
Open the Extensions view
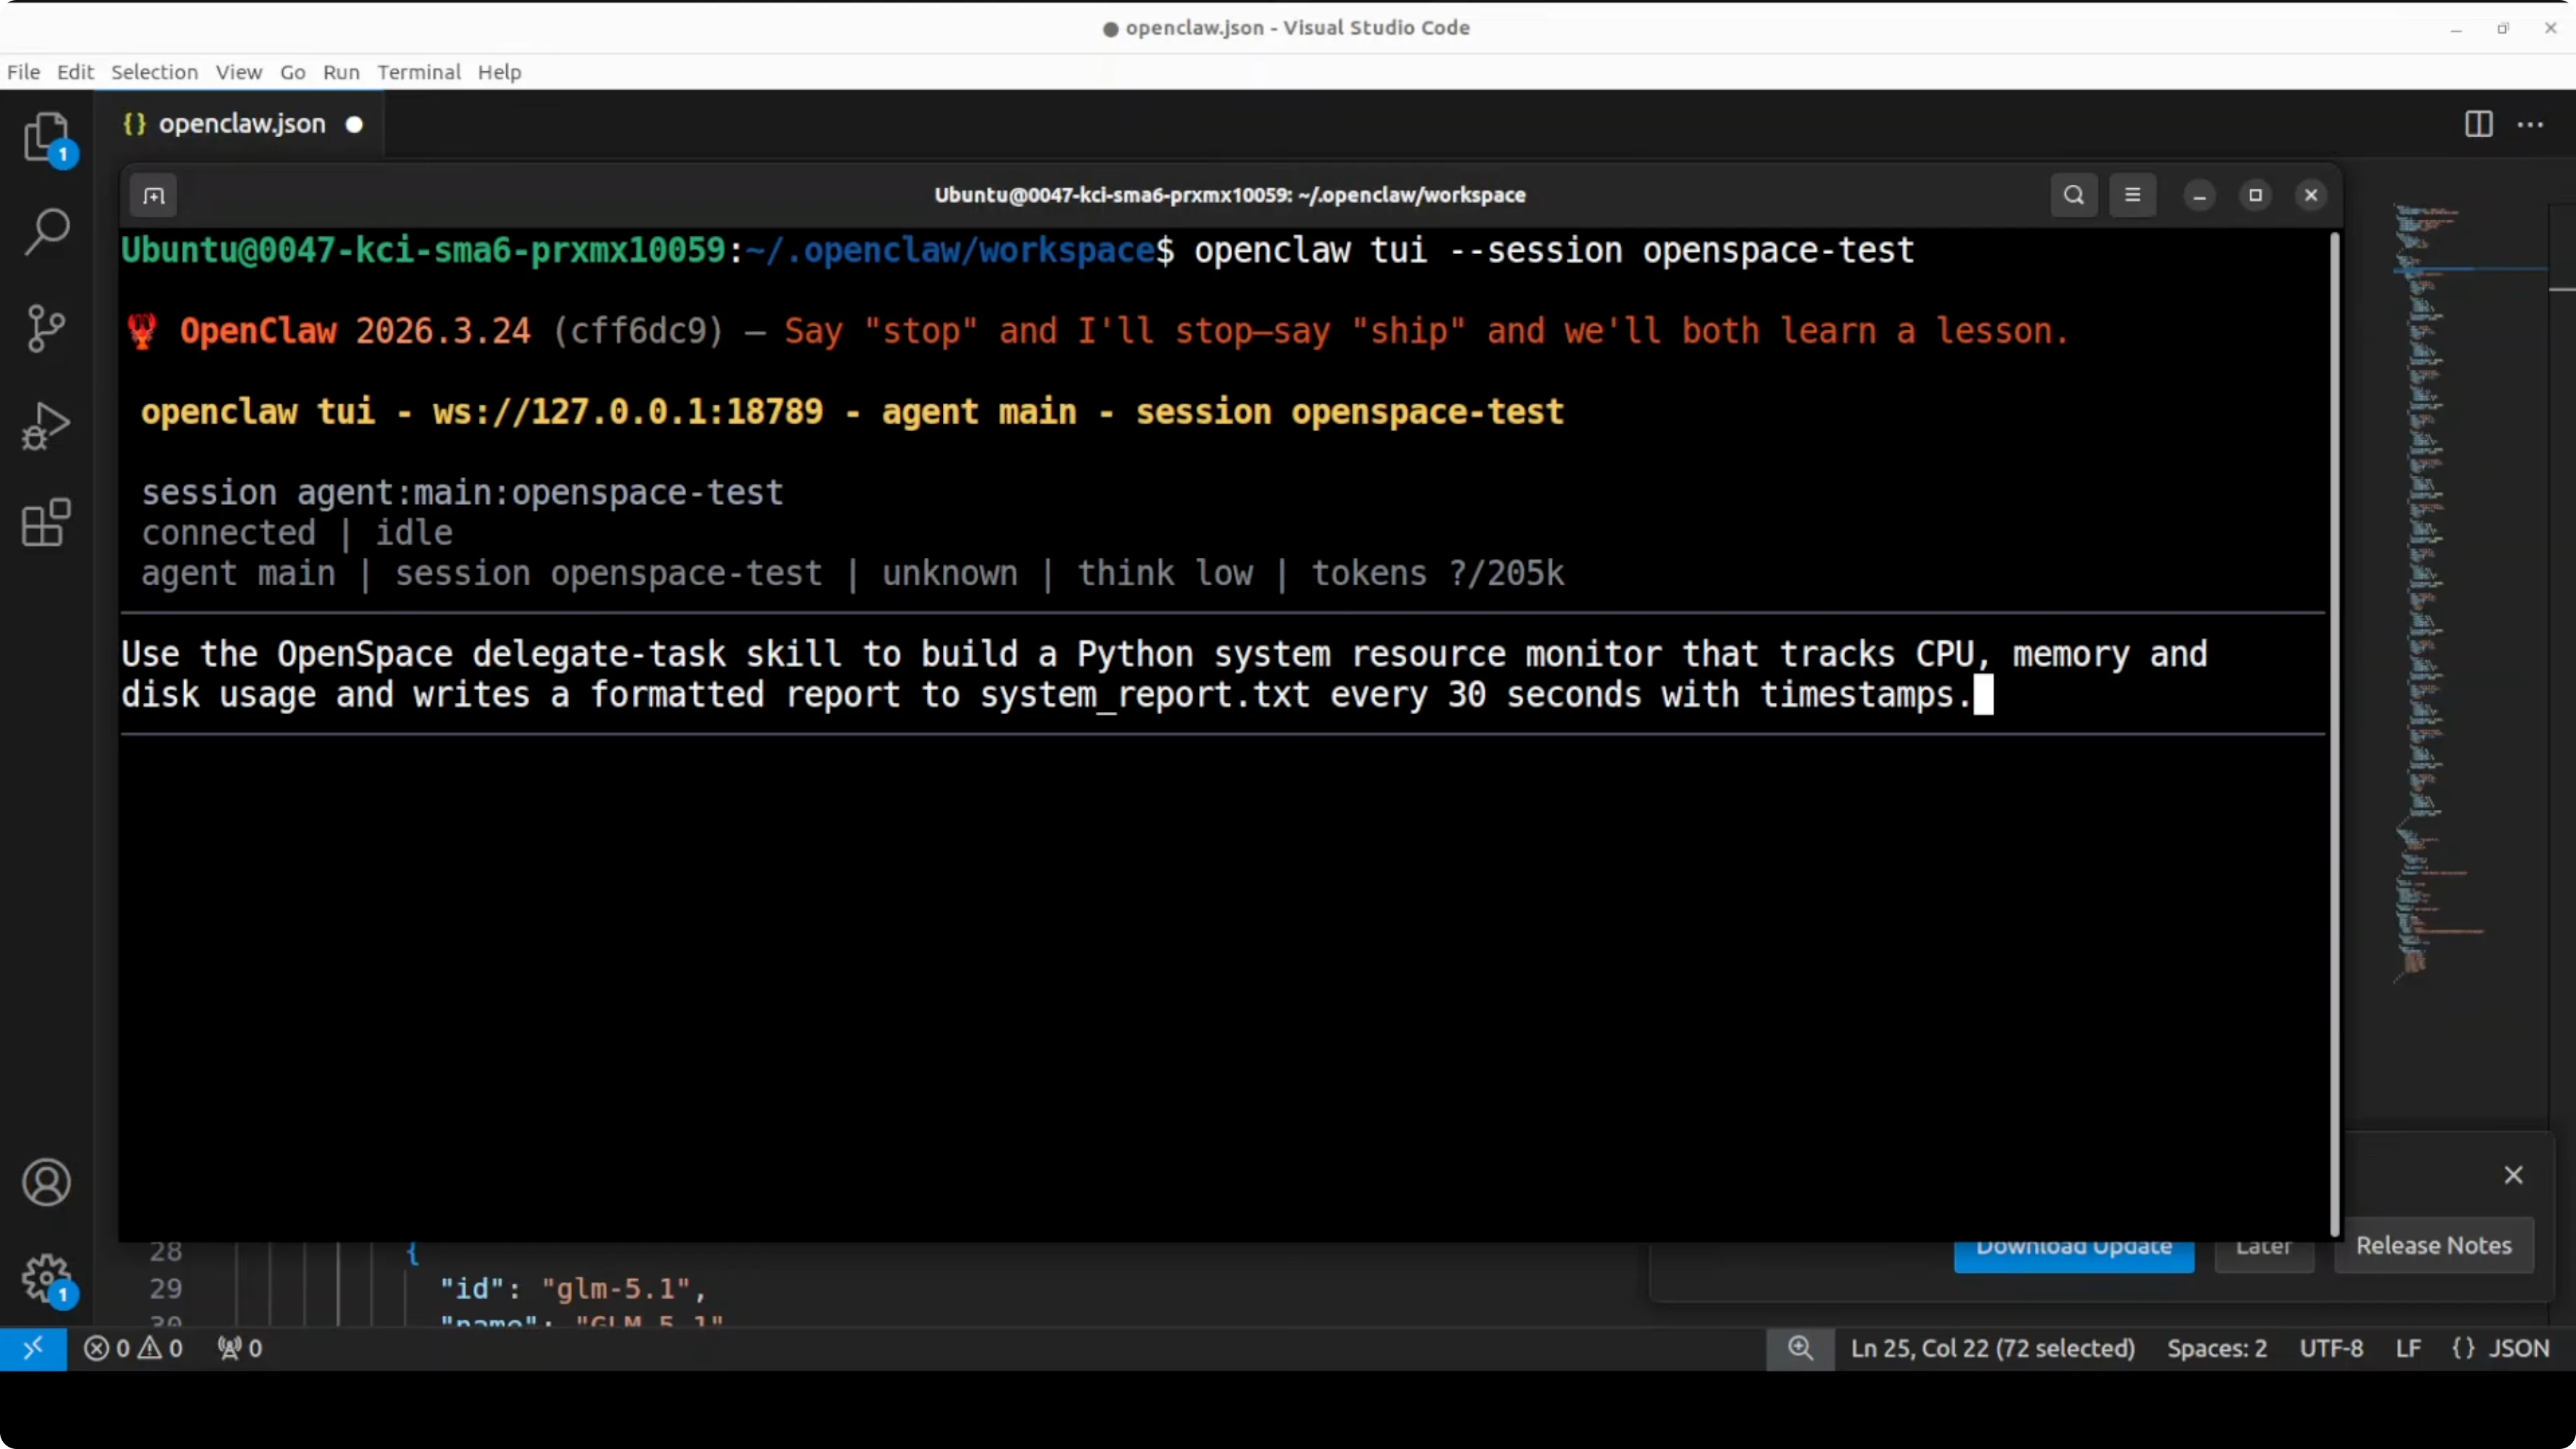(x=46, y=522)
